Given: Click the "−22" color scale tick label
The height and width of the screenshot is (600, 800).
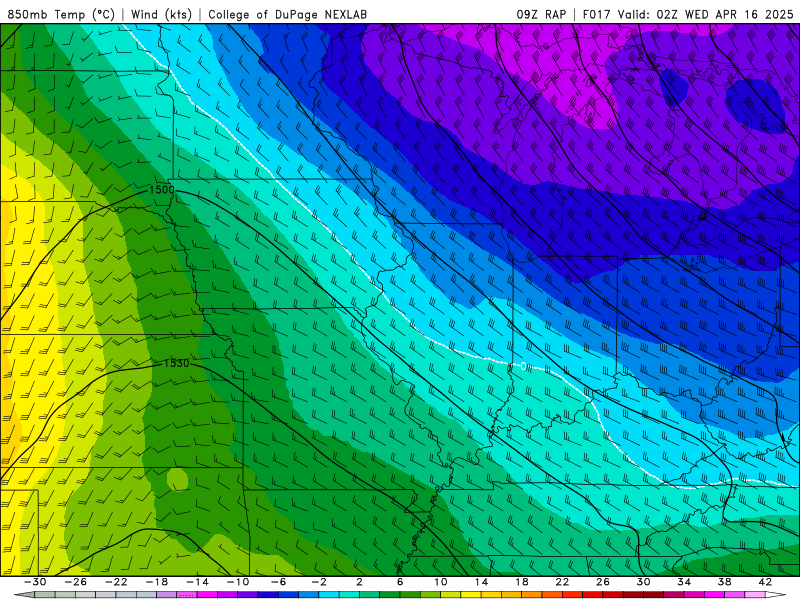Looking at the screenshot, I should click(x=116, y=582).
